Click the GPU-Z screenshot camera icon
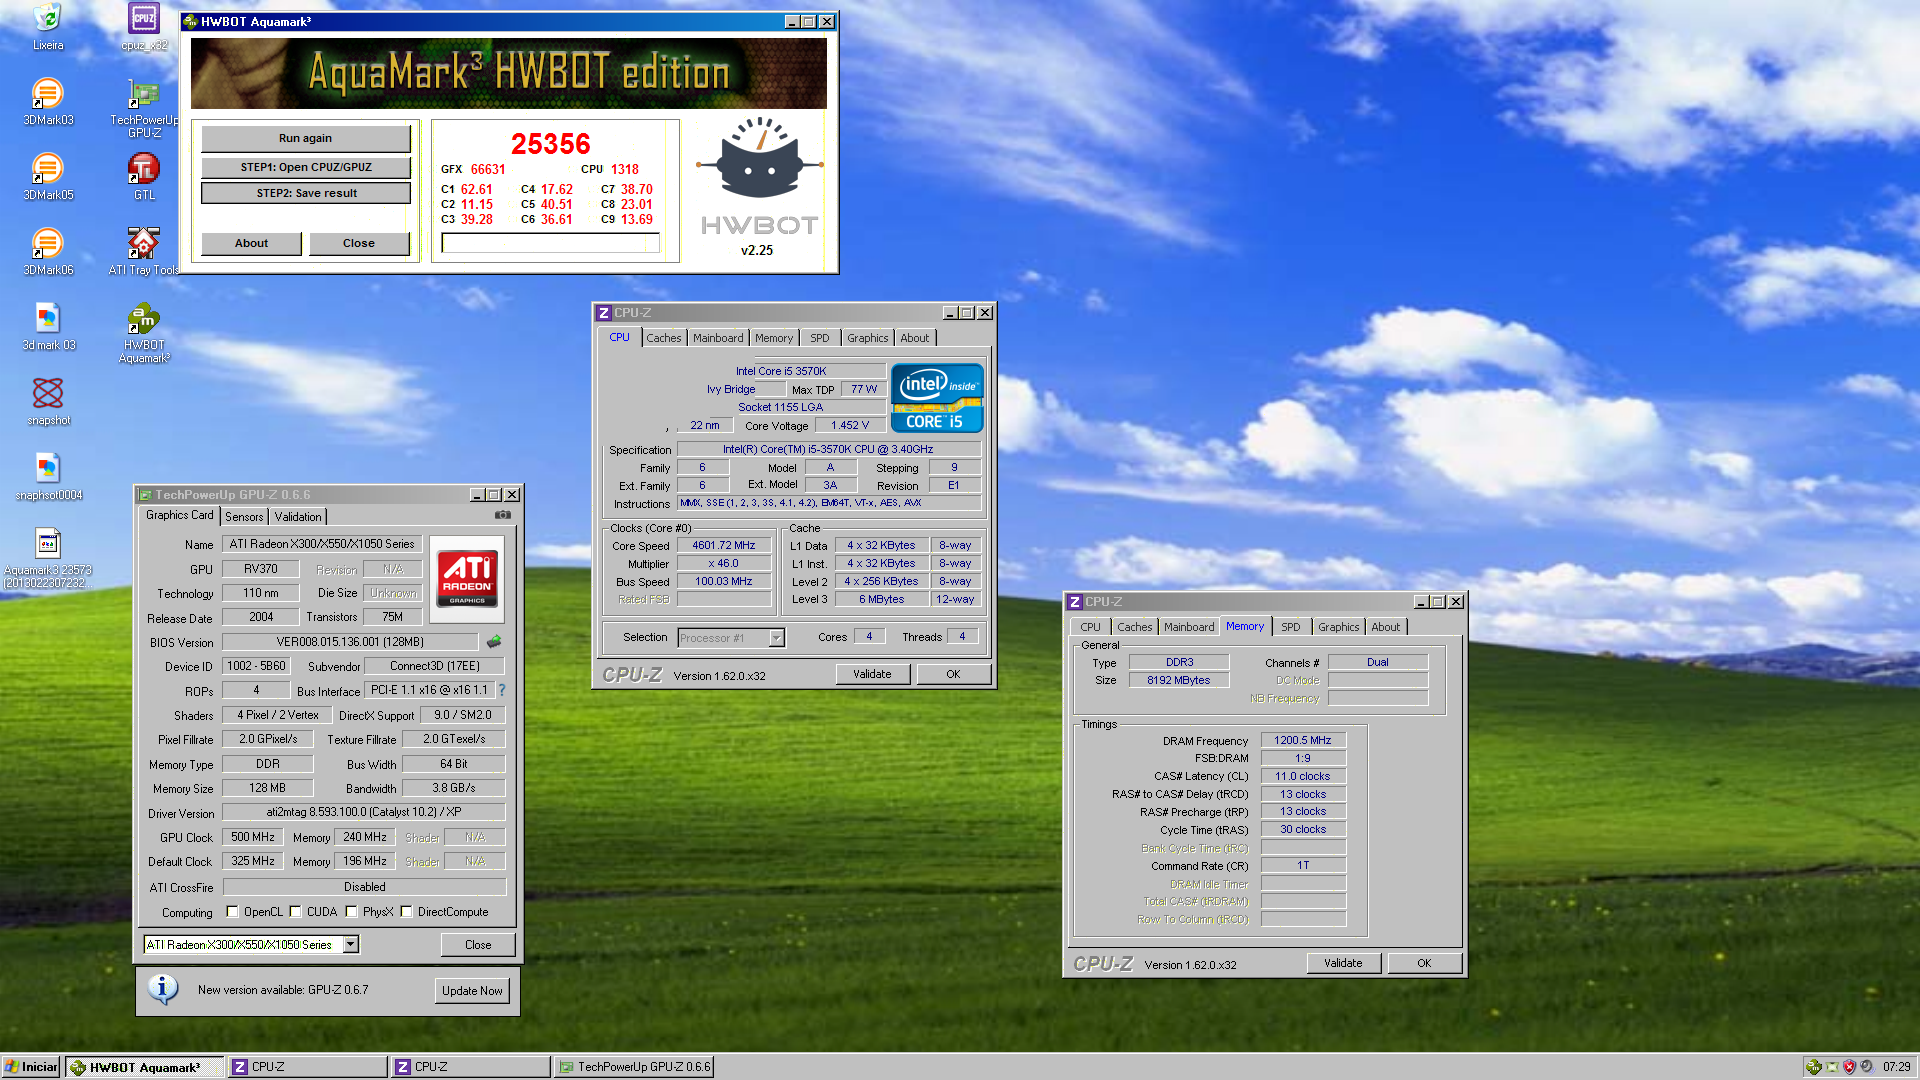Screen dimensions: 1920x1080 point(503,515)
